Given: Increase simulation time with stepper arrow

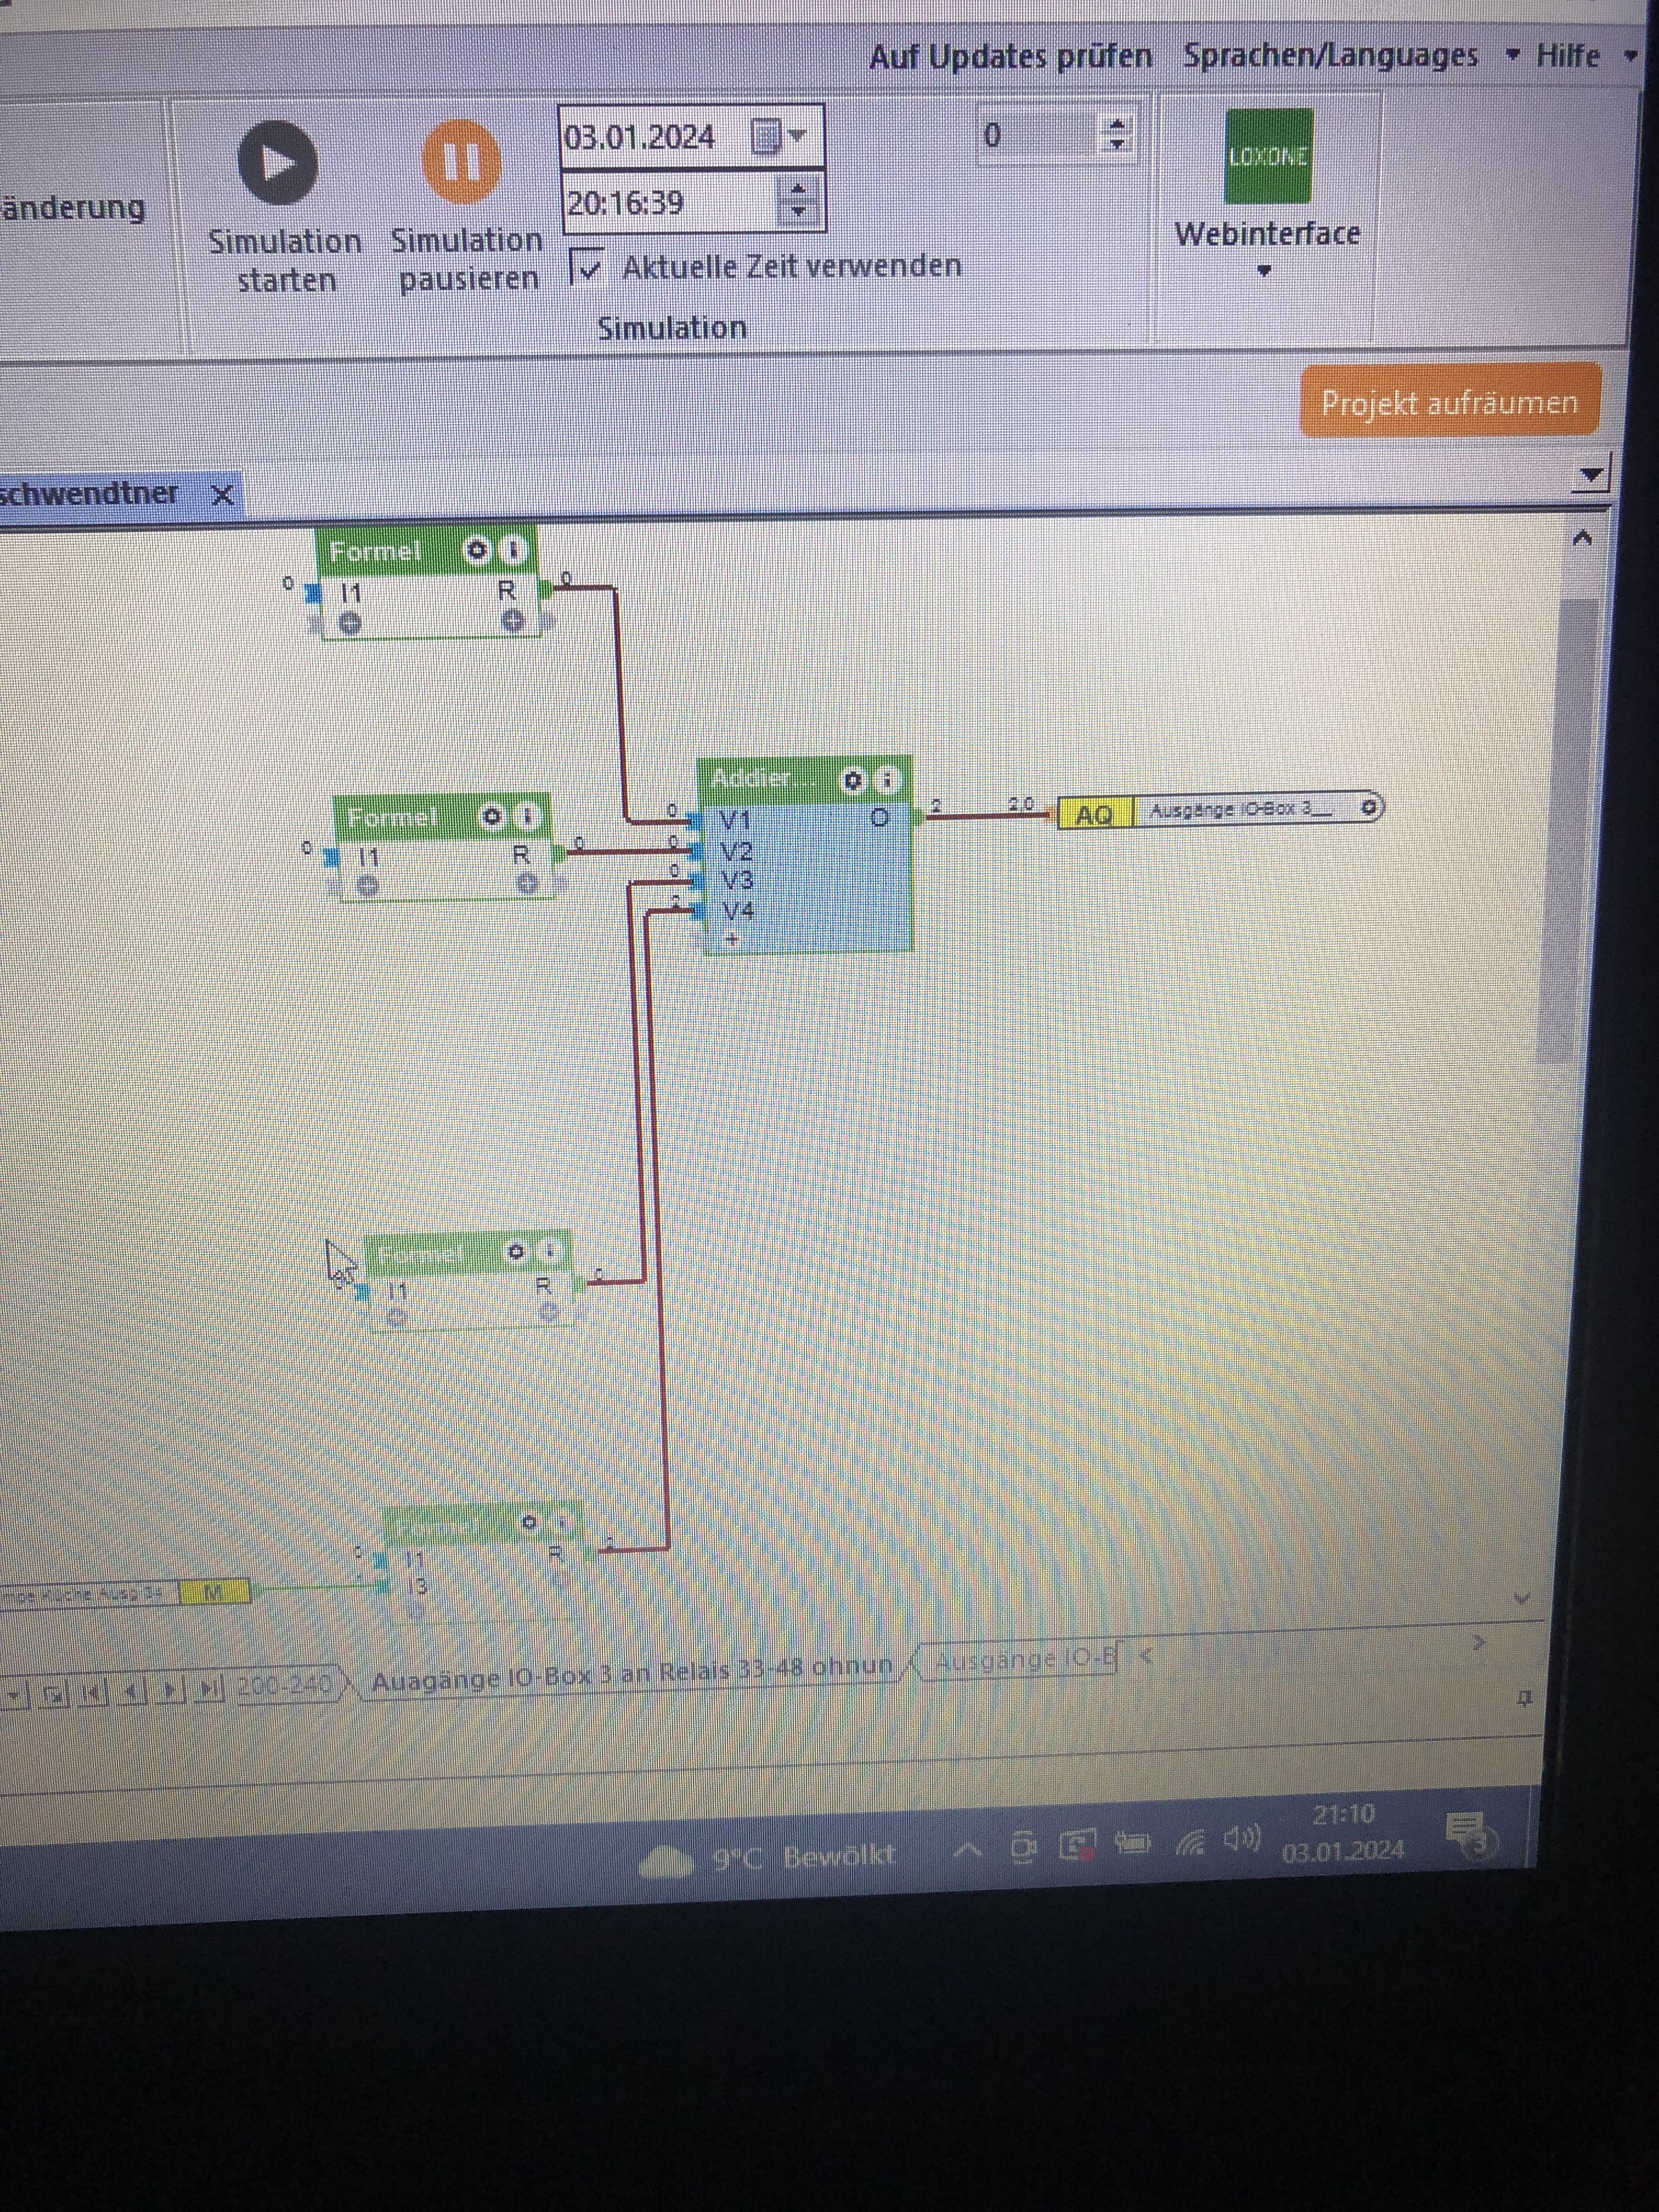Looking at the screenshot, I should click(798, 190).
